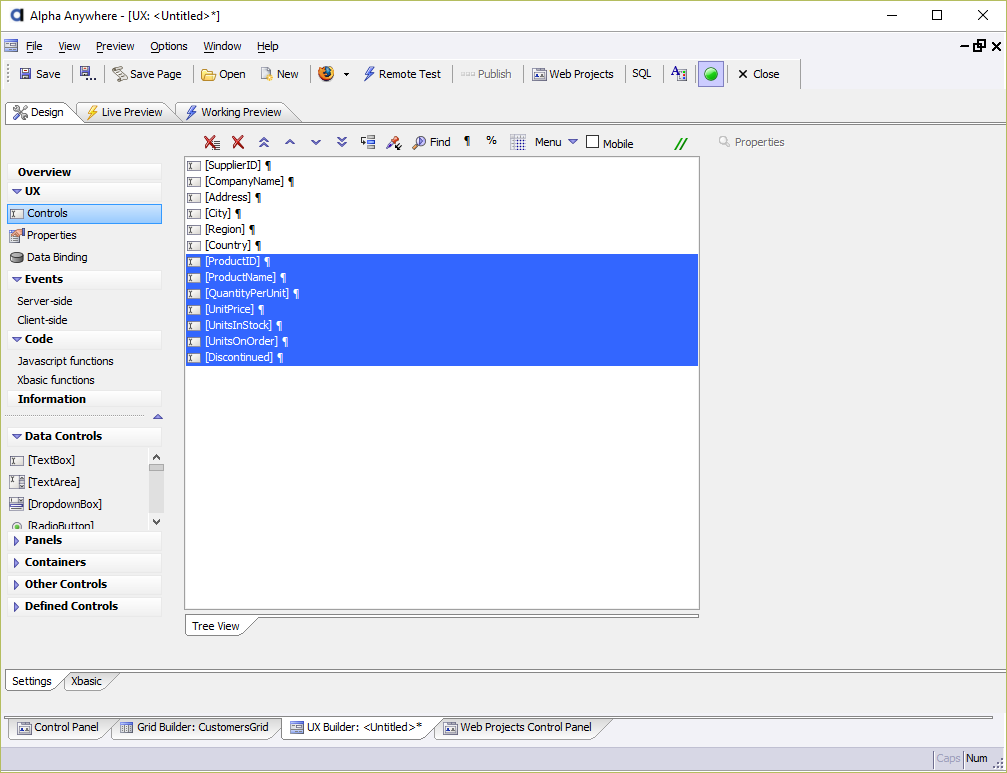The image size is (1007, 773).
Task: Move selection down one with down arrow
Action: [x=315, y=143]
